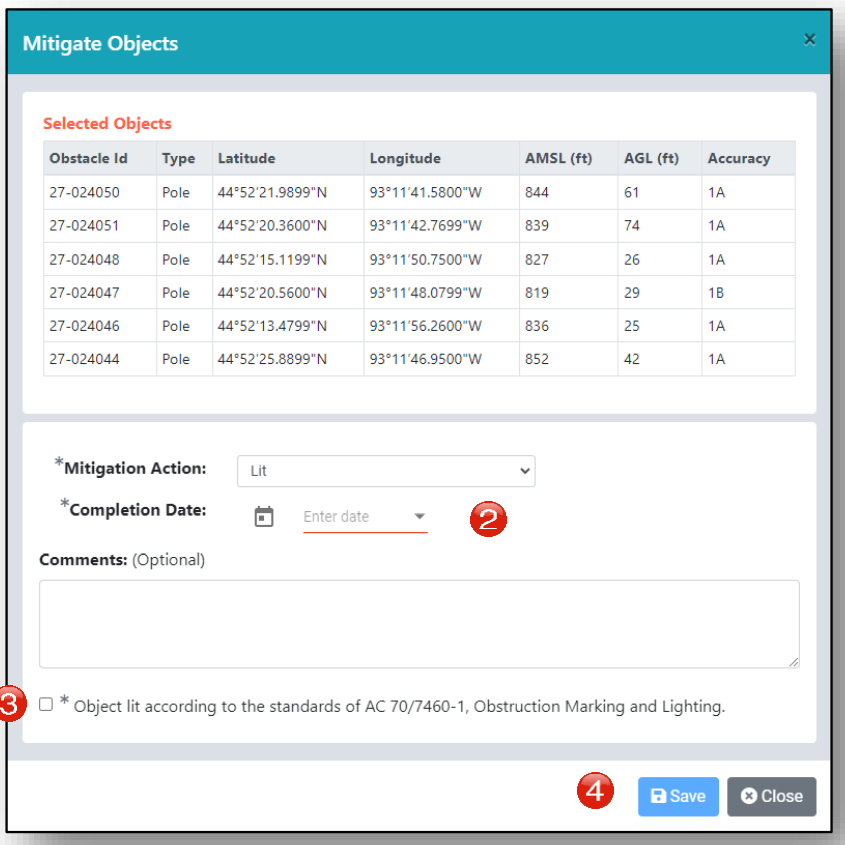Expand the Enter date dropdown arrow
Screen dimensions: 845x845
click(419, 516)
